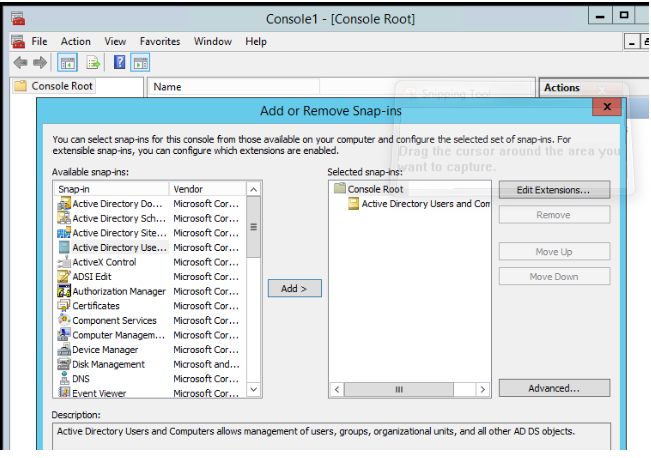Toggle Show/Hide Action Pane toolbar icon
The image size is (651, 458).
[140, 63]
